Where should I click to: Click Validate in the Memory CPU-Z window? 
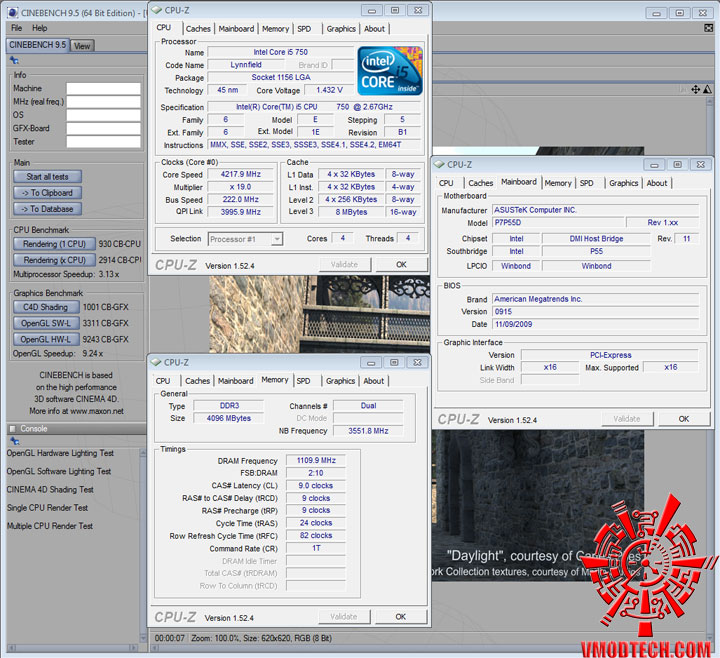(343, 617)
